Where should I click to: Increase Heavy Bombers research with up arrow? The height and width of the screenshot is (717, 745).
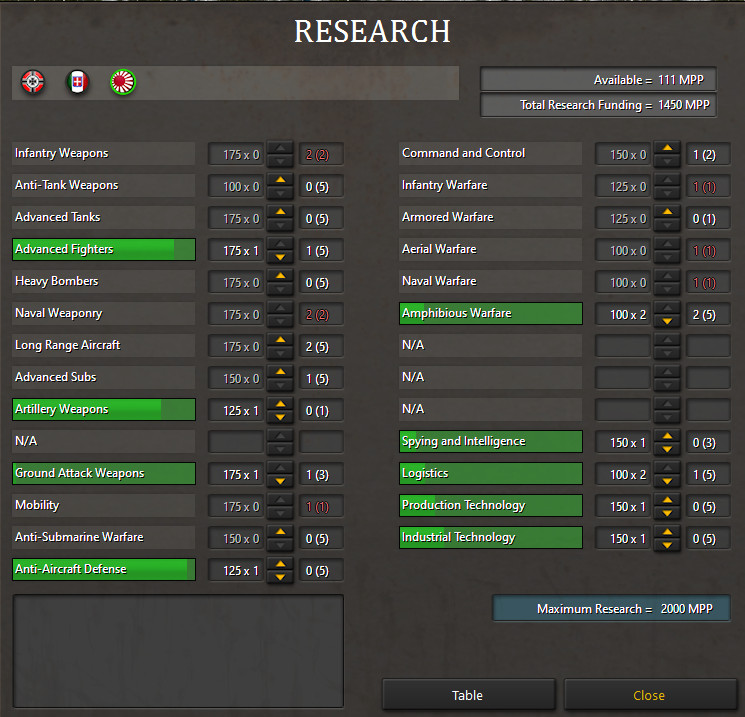pos(280,277)
